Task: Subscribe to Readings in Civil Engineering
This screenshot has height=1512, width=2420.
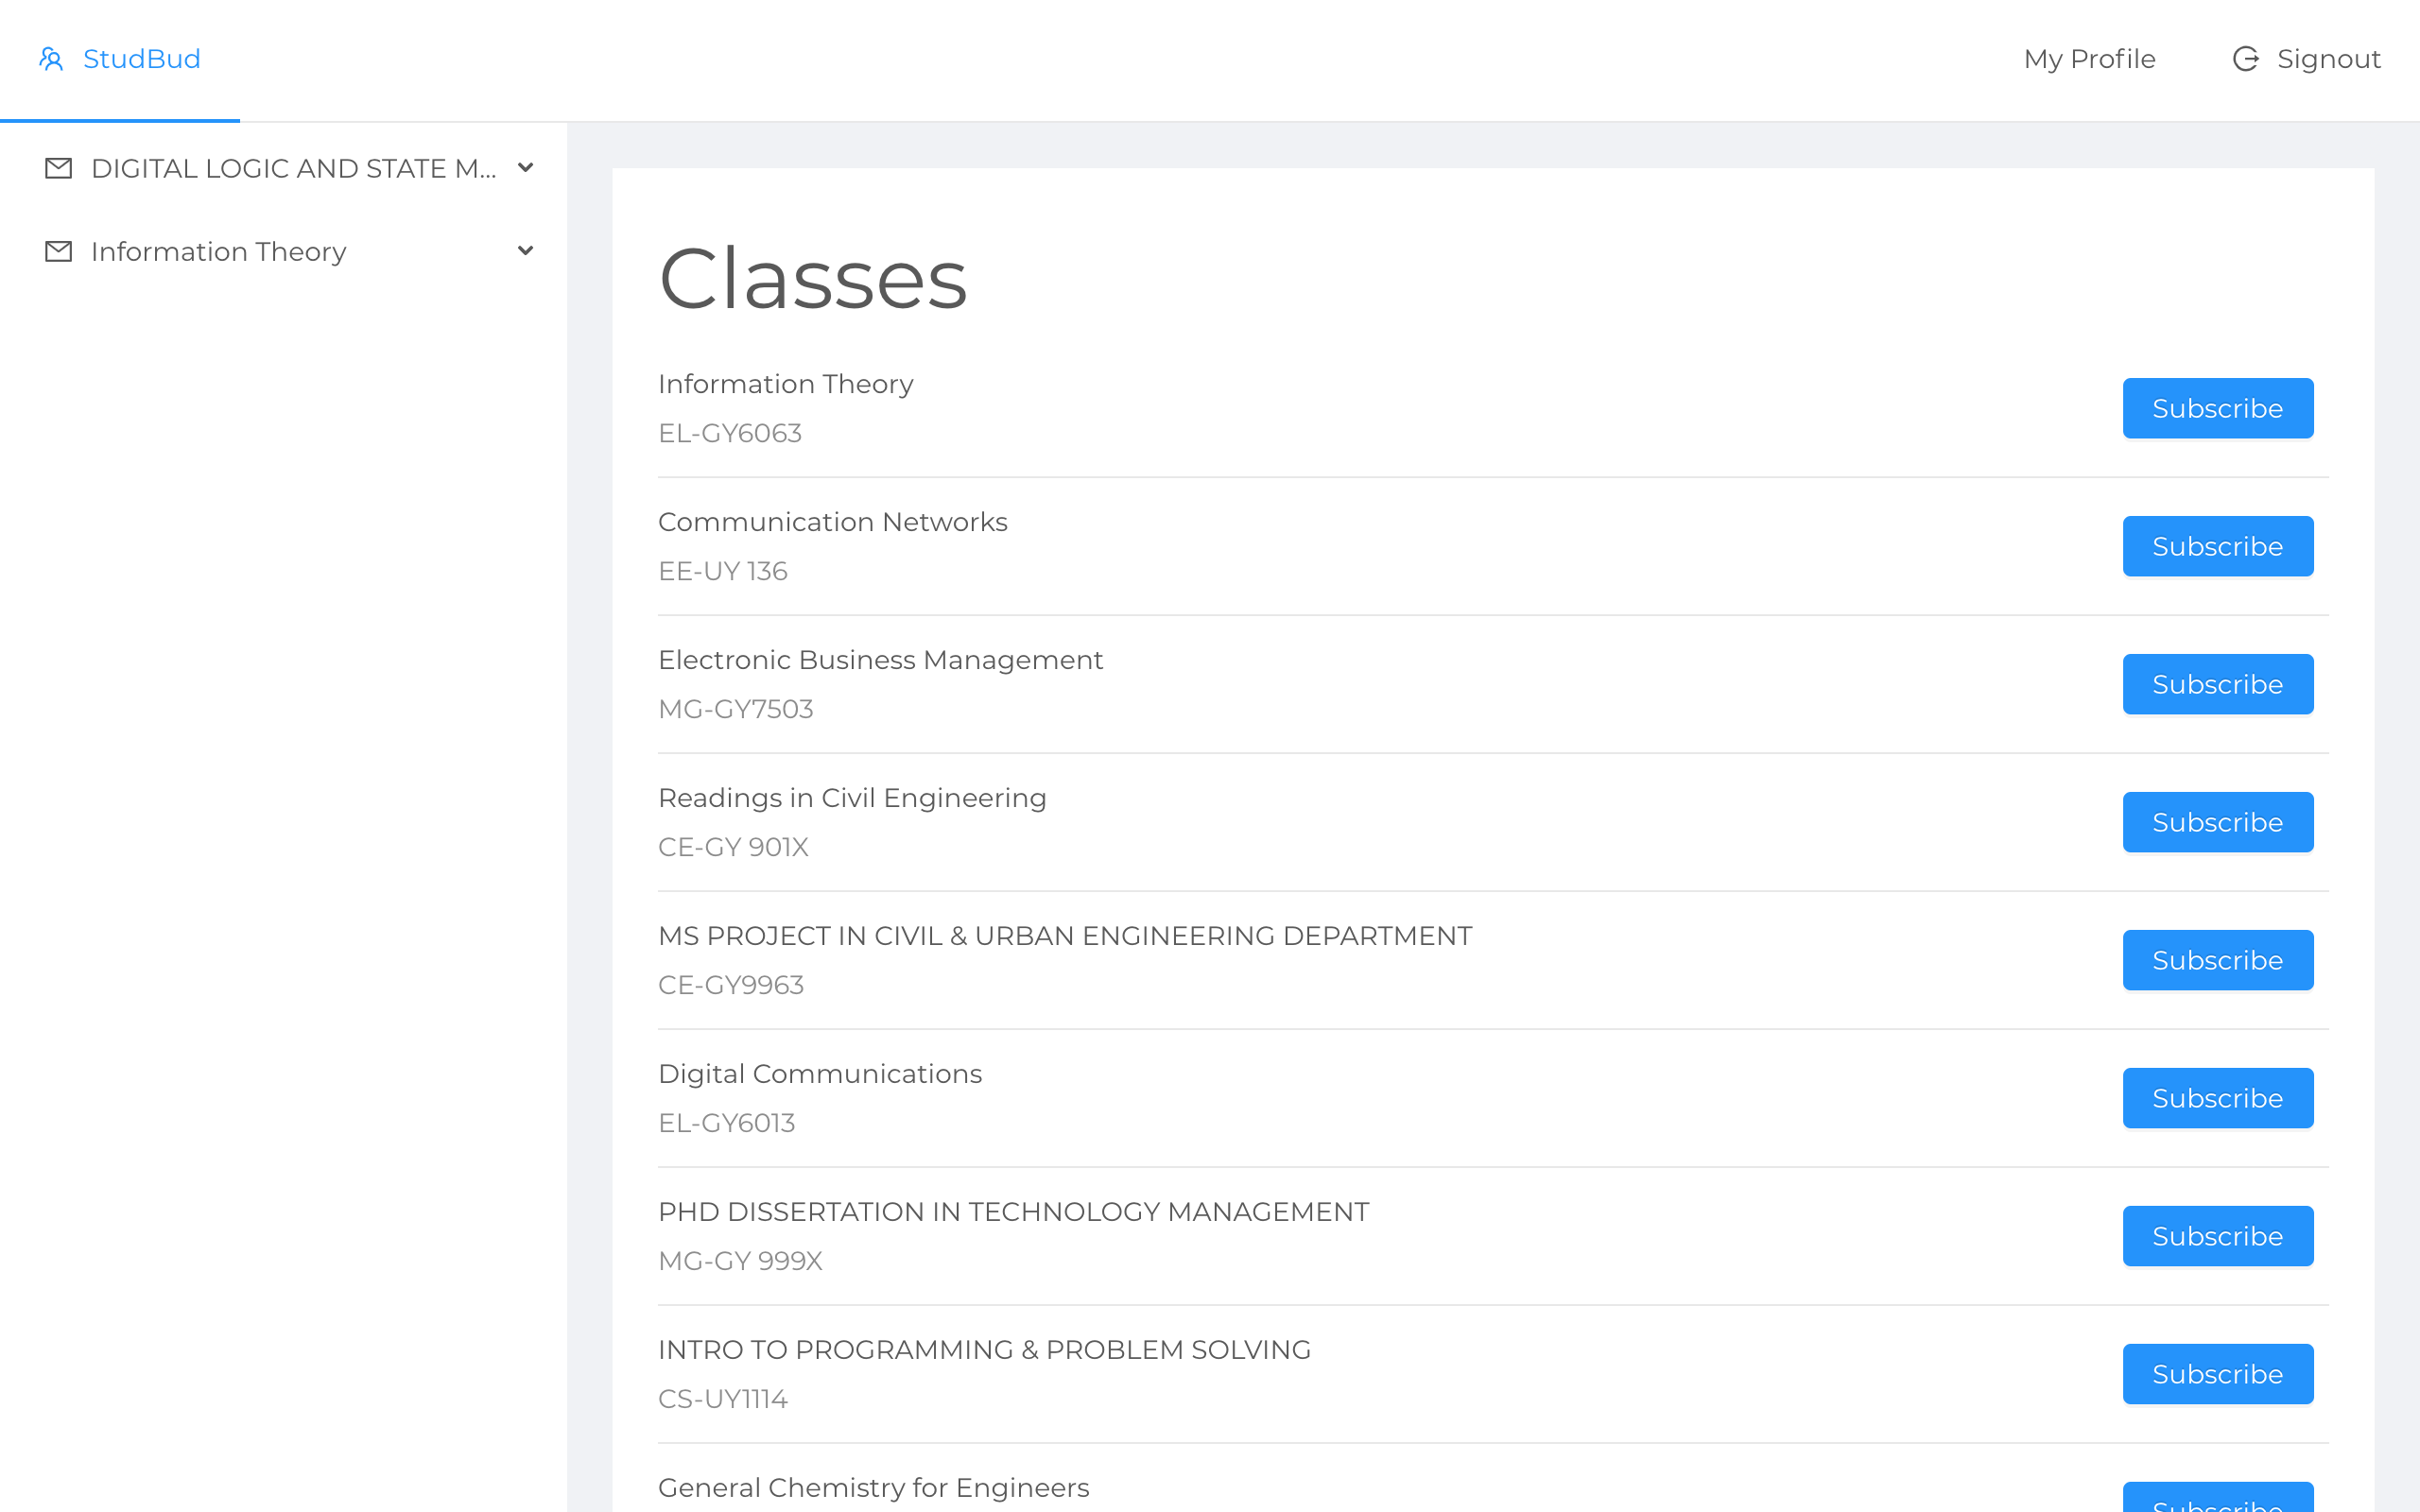Action: (x=2217, y=822)
